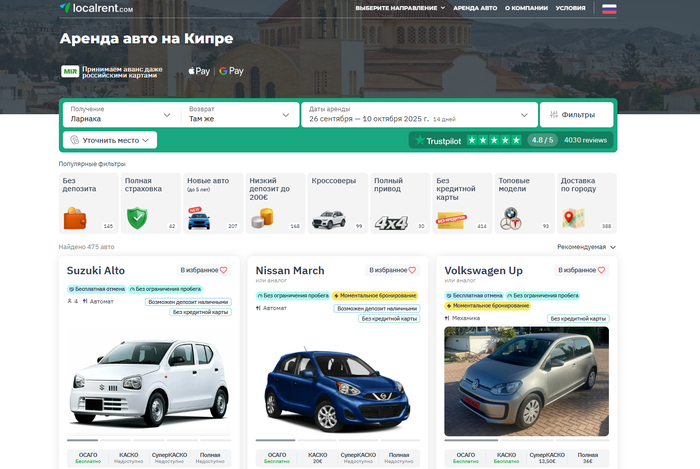The width and height of the screenshot is (700, 469).
Task: Add Volkswagen Up to favorites
Action: (x=582, y=270)
